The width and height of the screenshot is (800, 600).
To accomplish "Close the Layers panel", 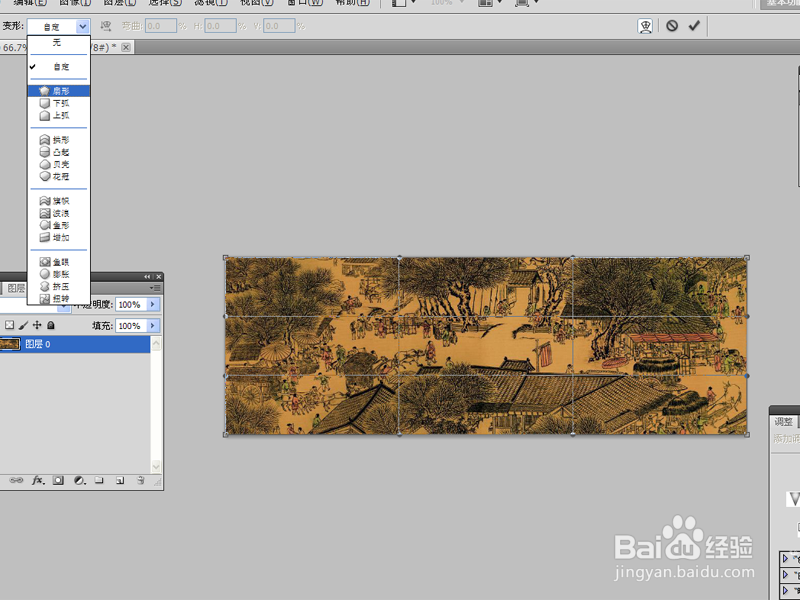I will coord(159,277).
